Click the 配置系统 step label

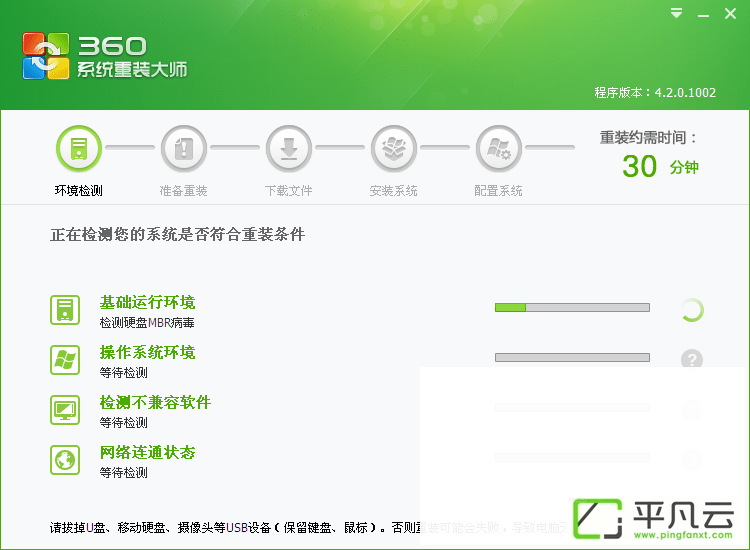[x=499, y=191]
